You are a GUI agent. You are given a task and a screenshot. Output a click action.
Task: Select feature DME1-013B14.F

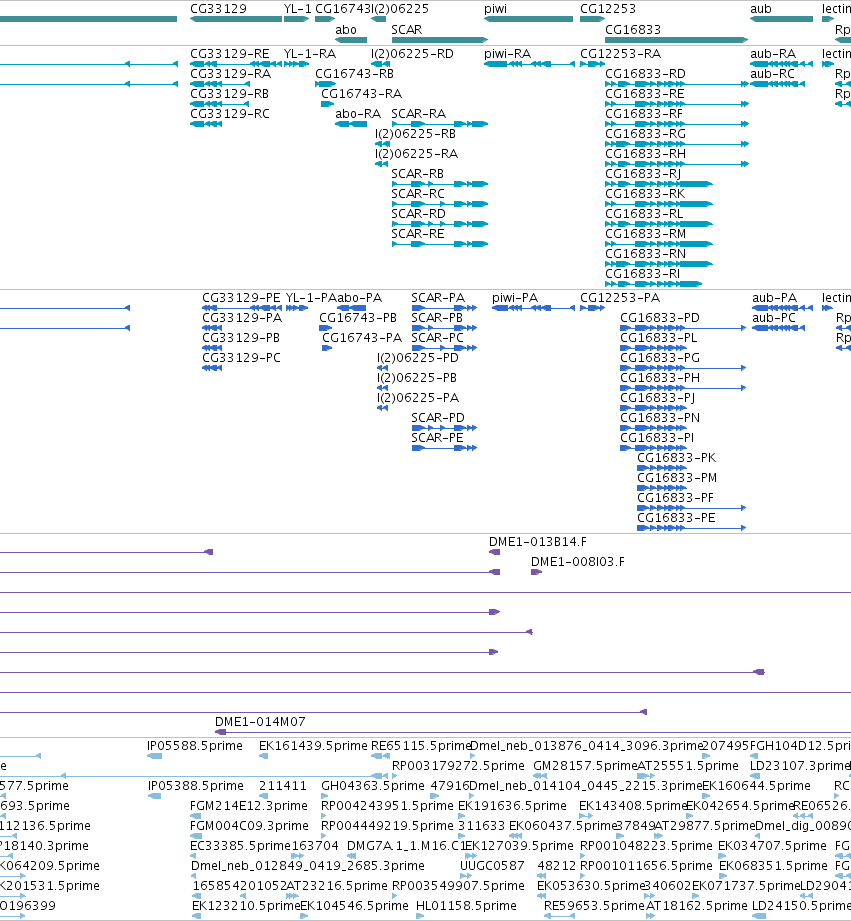495,552
